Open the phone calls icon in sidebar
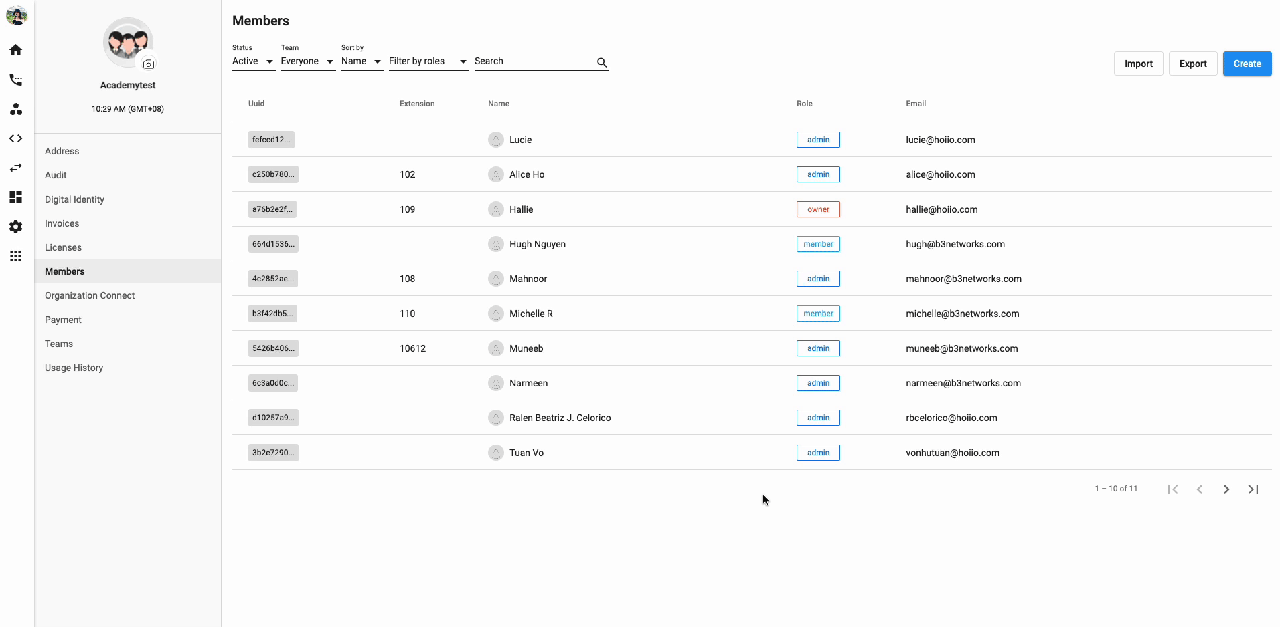The image size is (1280, 627). tap(15, 80)
